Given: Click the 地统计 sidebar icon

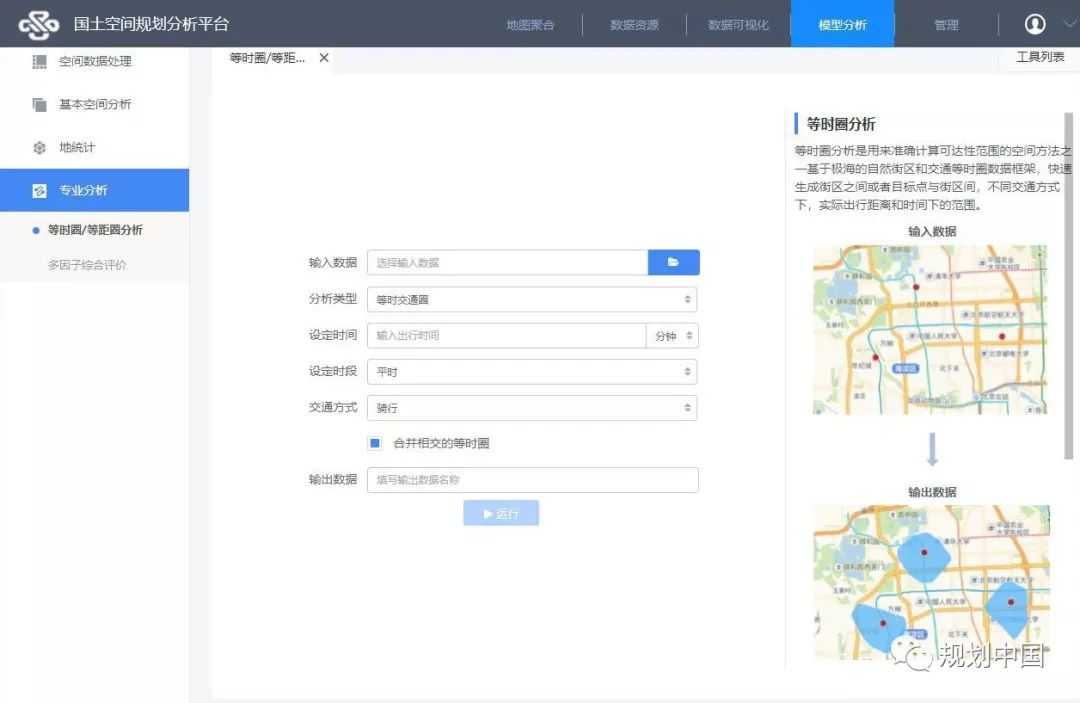Looking at the screenshot, I should click(40, 148).
